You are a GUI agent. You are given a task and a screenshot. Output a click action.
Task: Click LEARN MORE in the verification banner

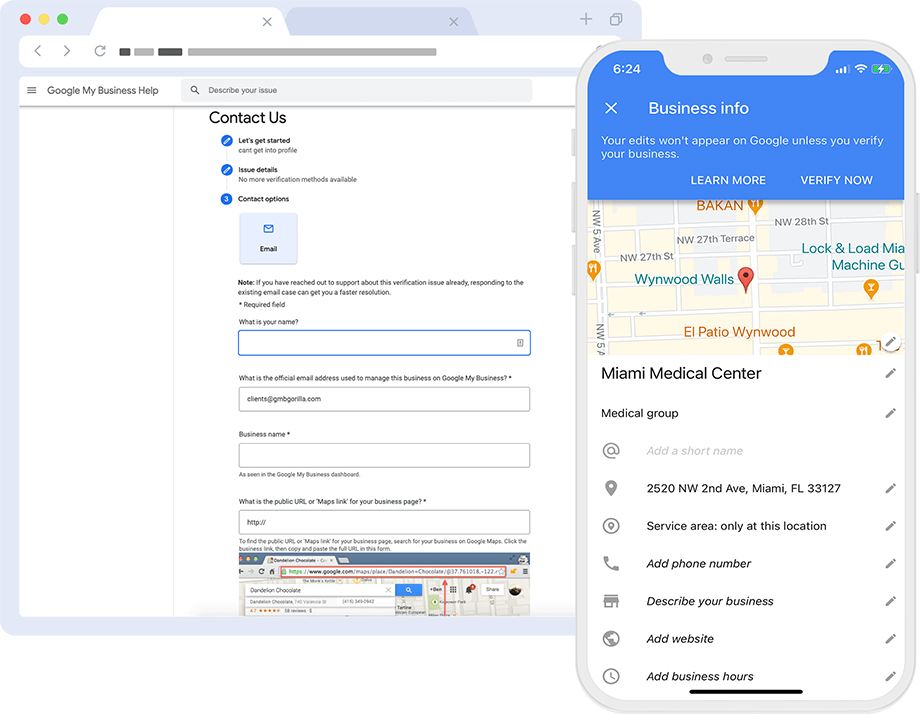(728, 180)
